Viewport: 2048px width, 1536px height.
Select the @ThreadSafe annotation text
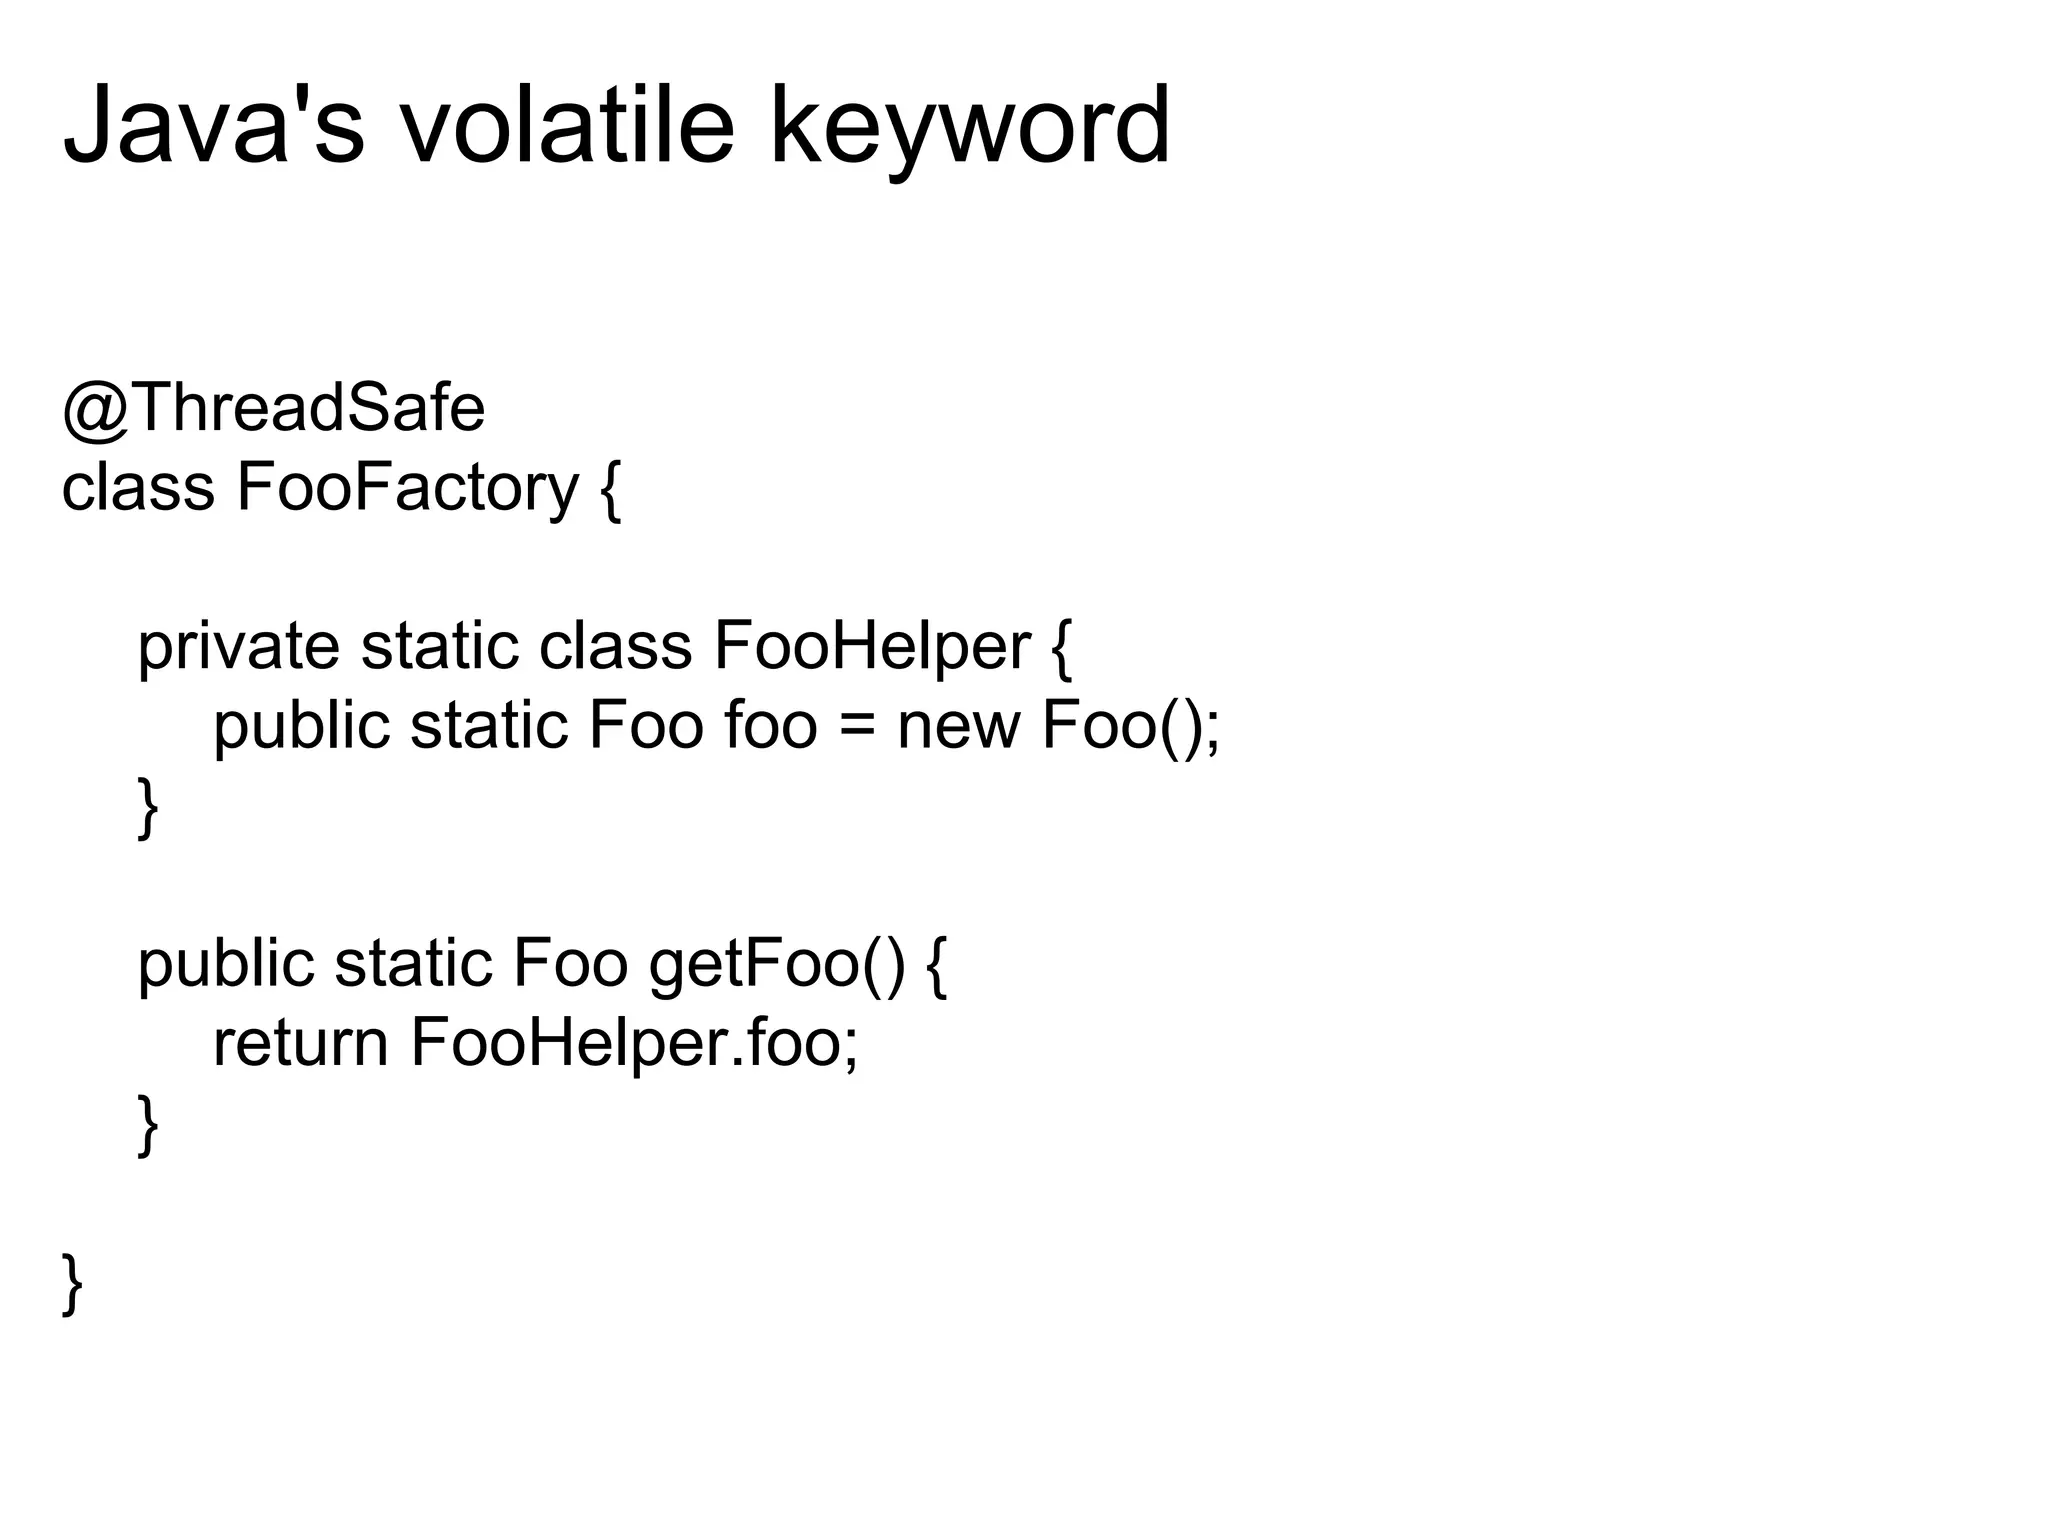click(273, 408)
